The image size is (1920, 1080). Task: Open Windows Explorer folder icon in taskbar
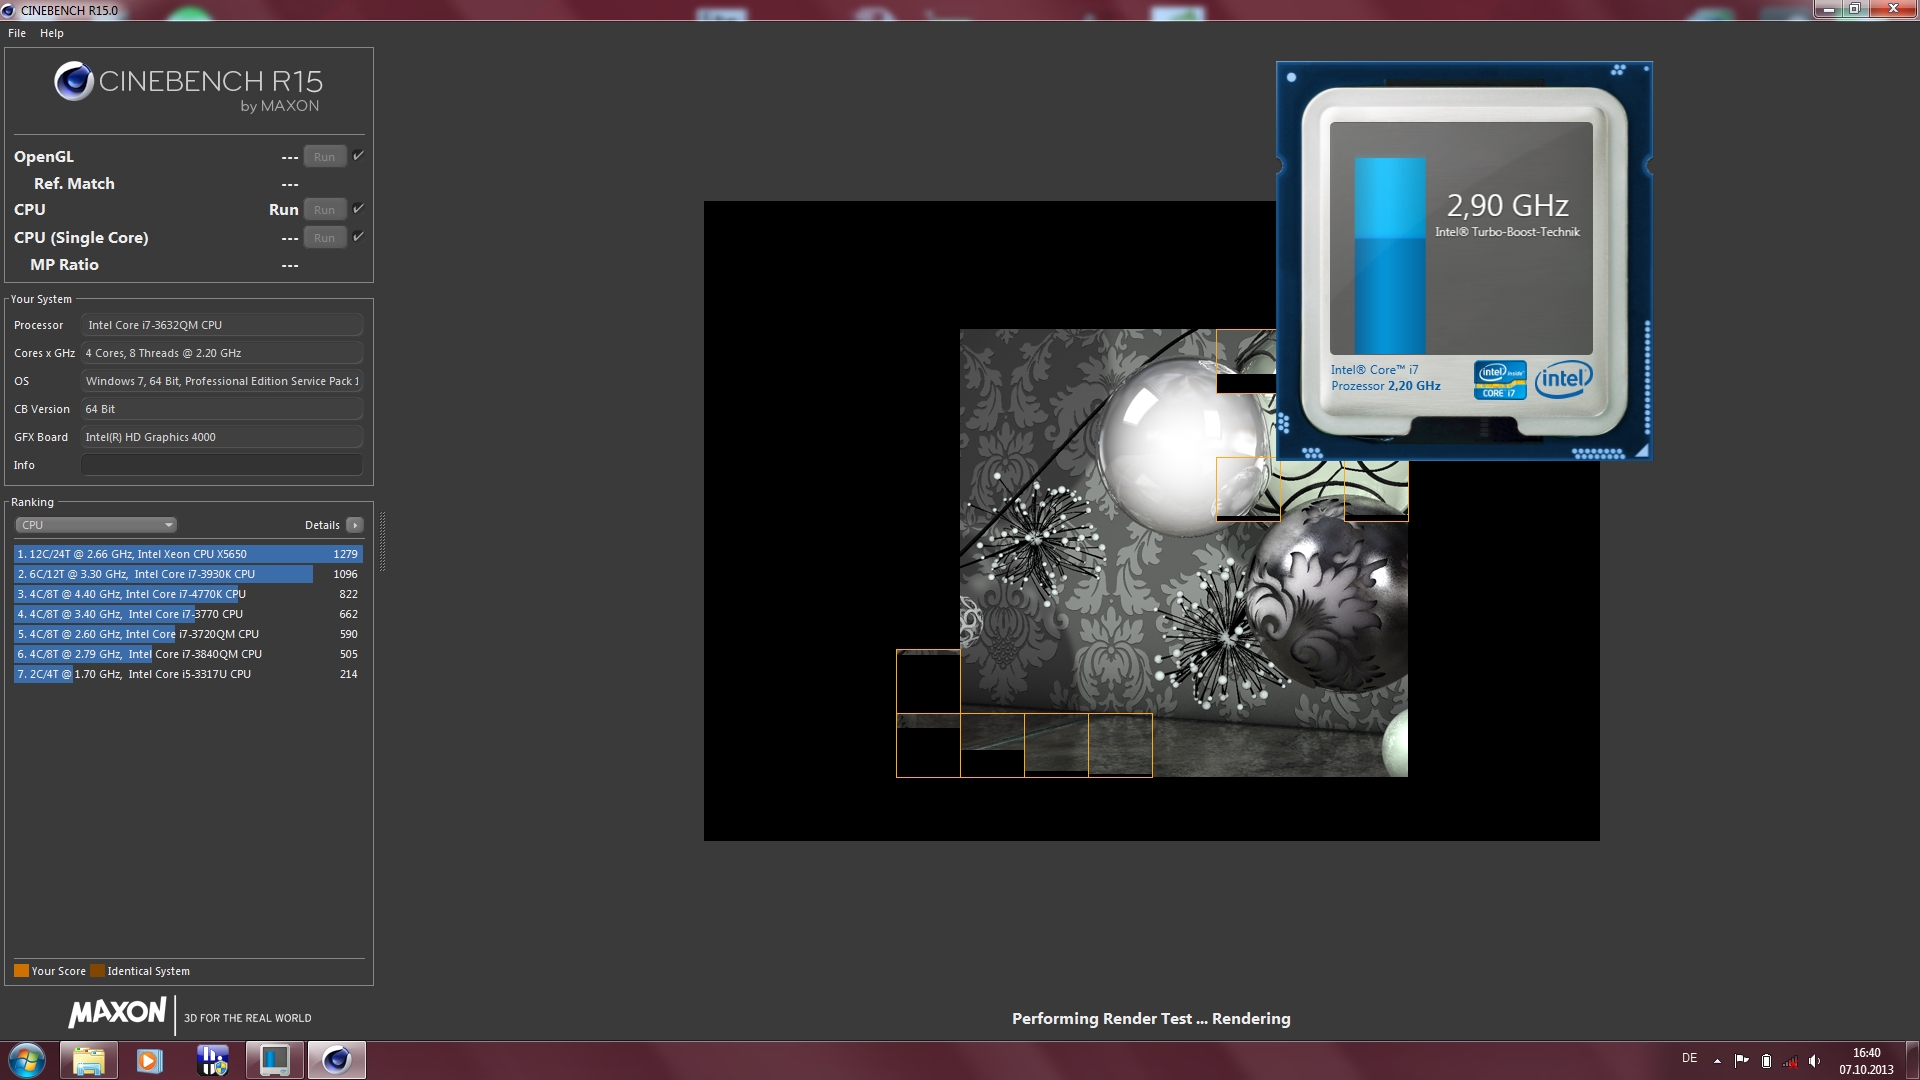point(88,1060)
